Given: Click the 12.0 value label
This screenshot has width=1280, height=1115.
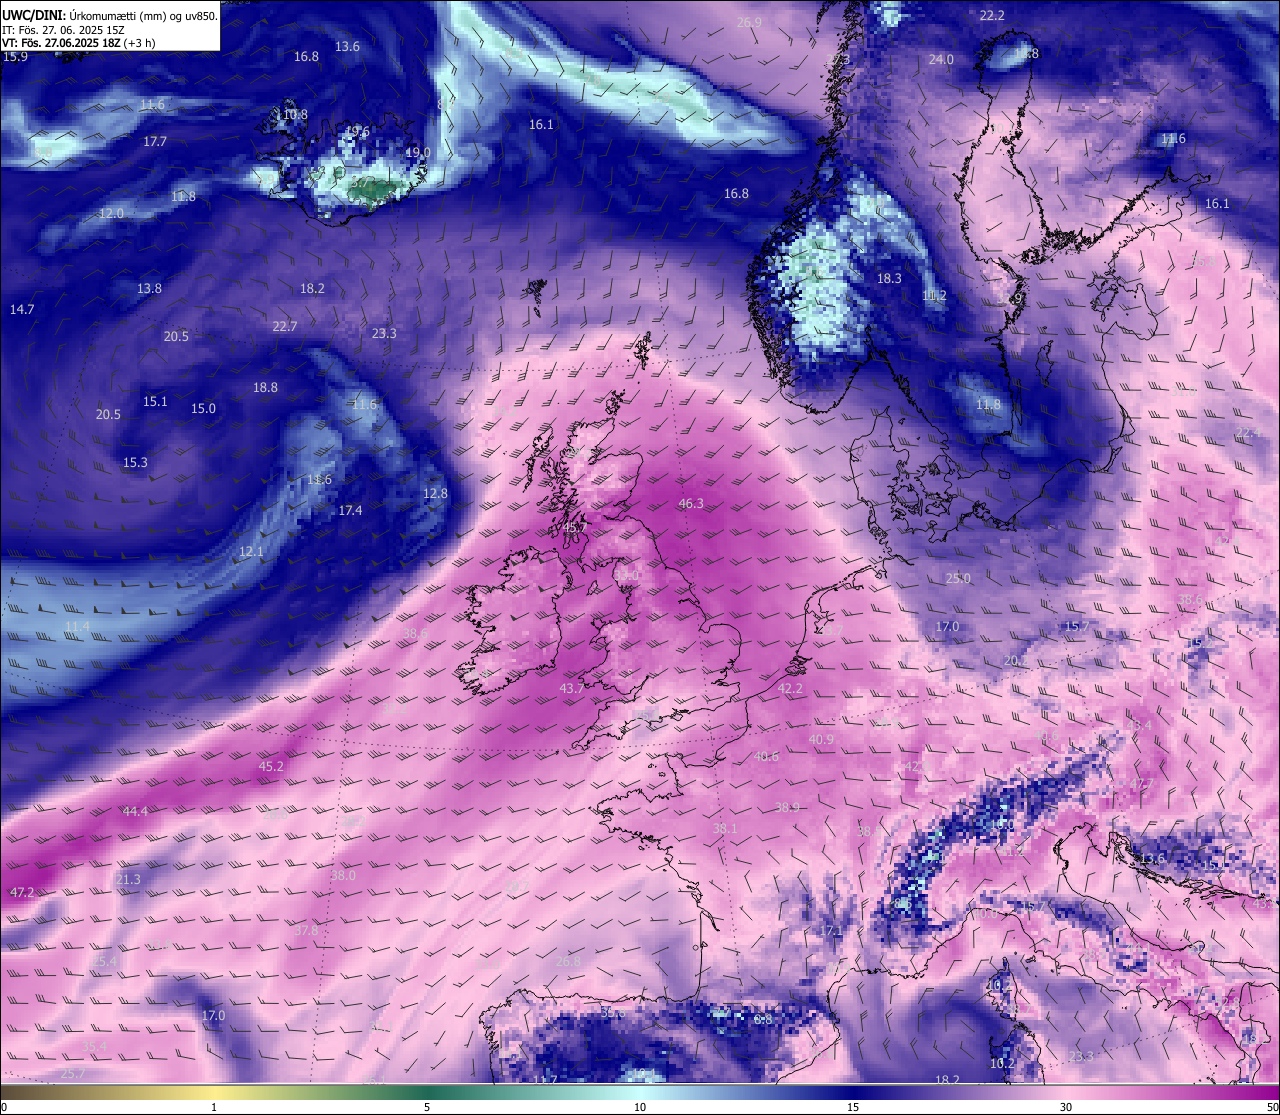Looking at the screenshot, I should [x=111, y=214].
